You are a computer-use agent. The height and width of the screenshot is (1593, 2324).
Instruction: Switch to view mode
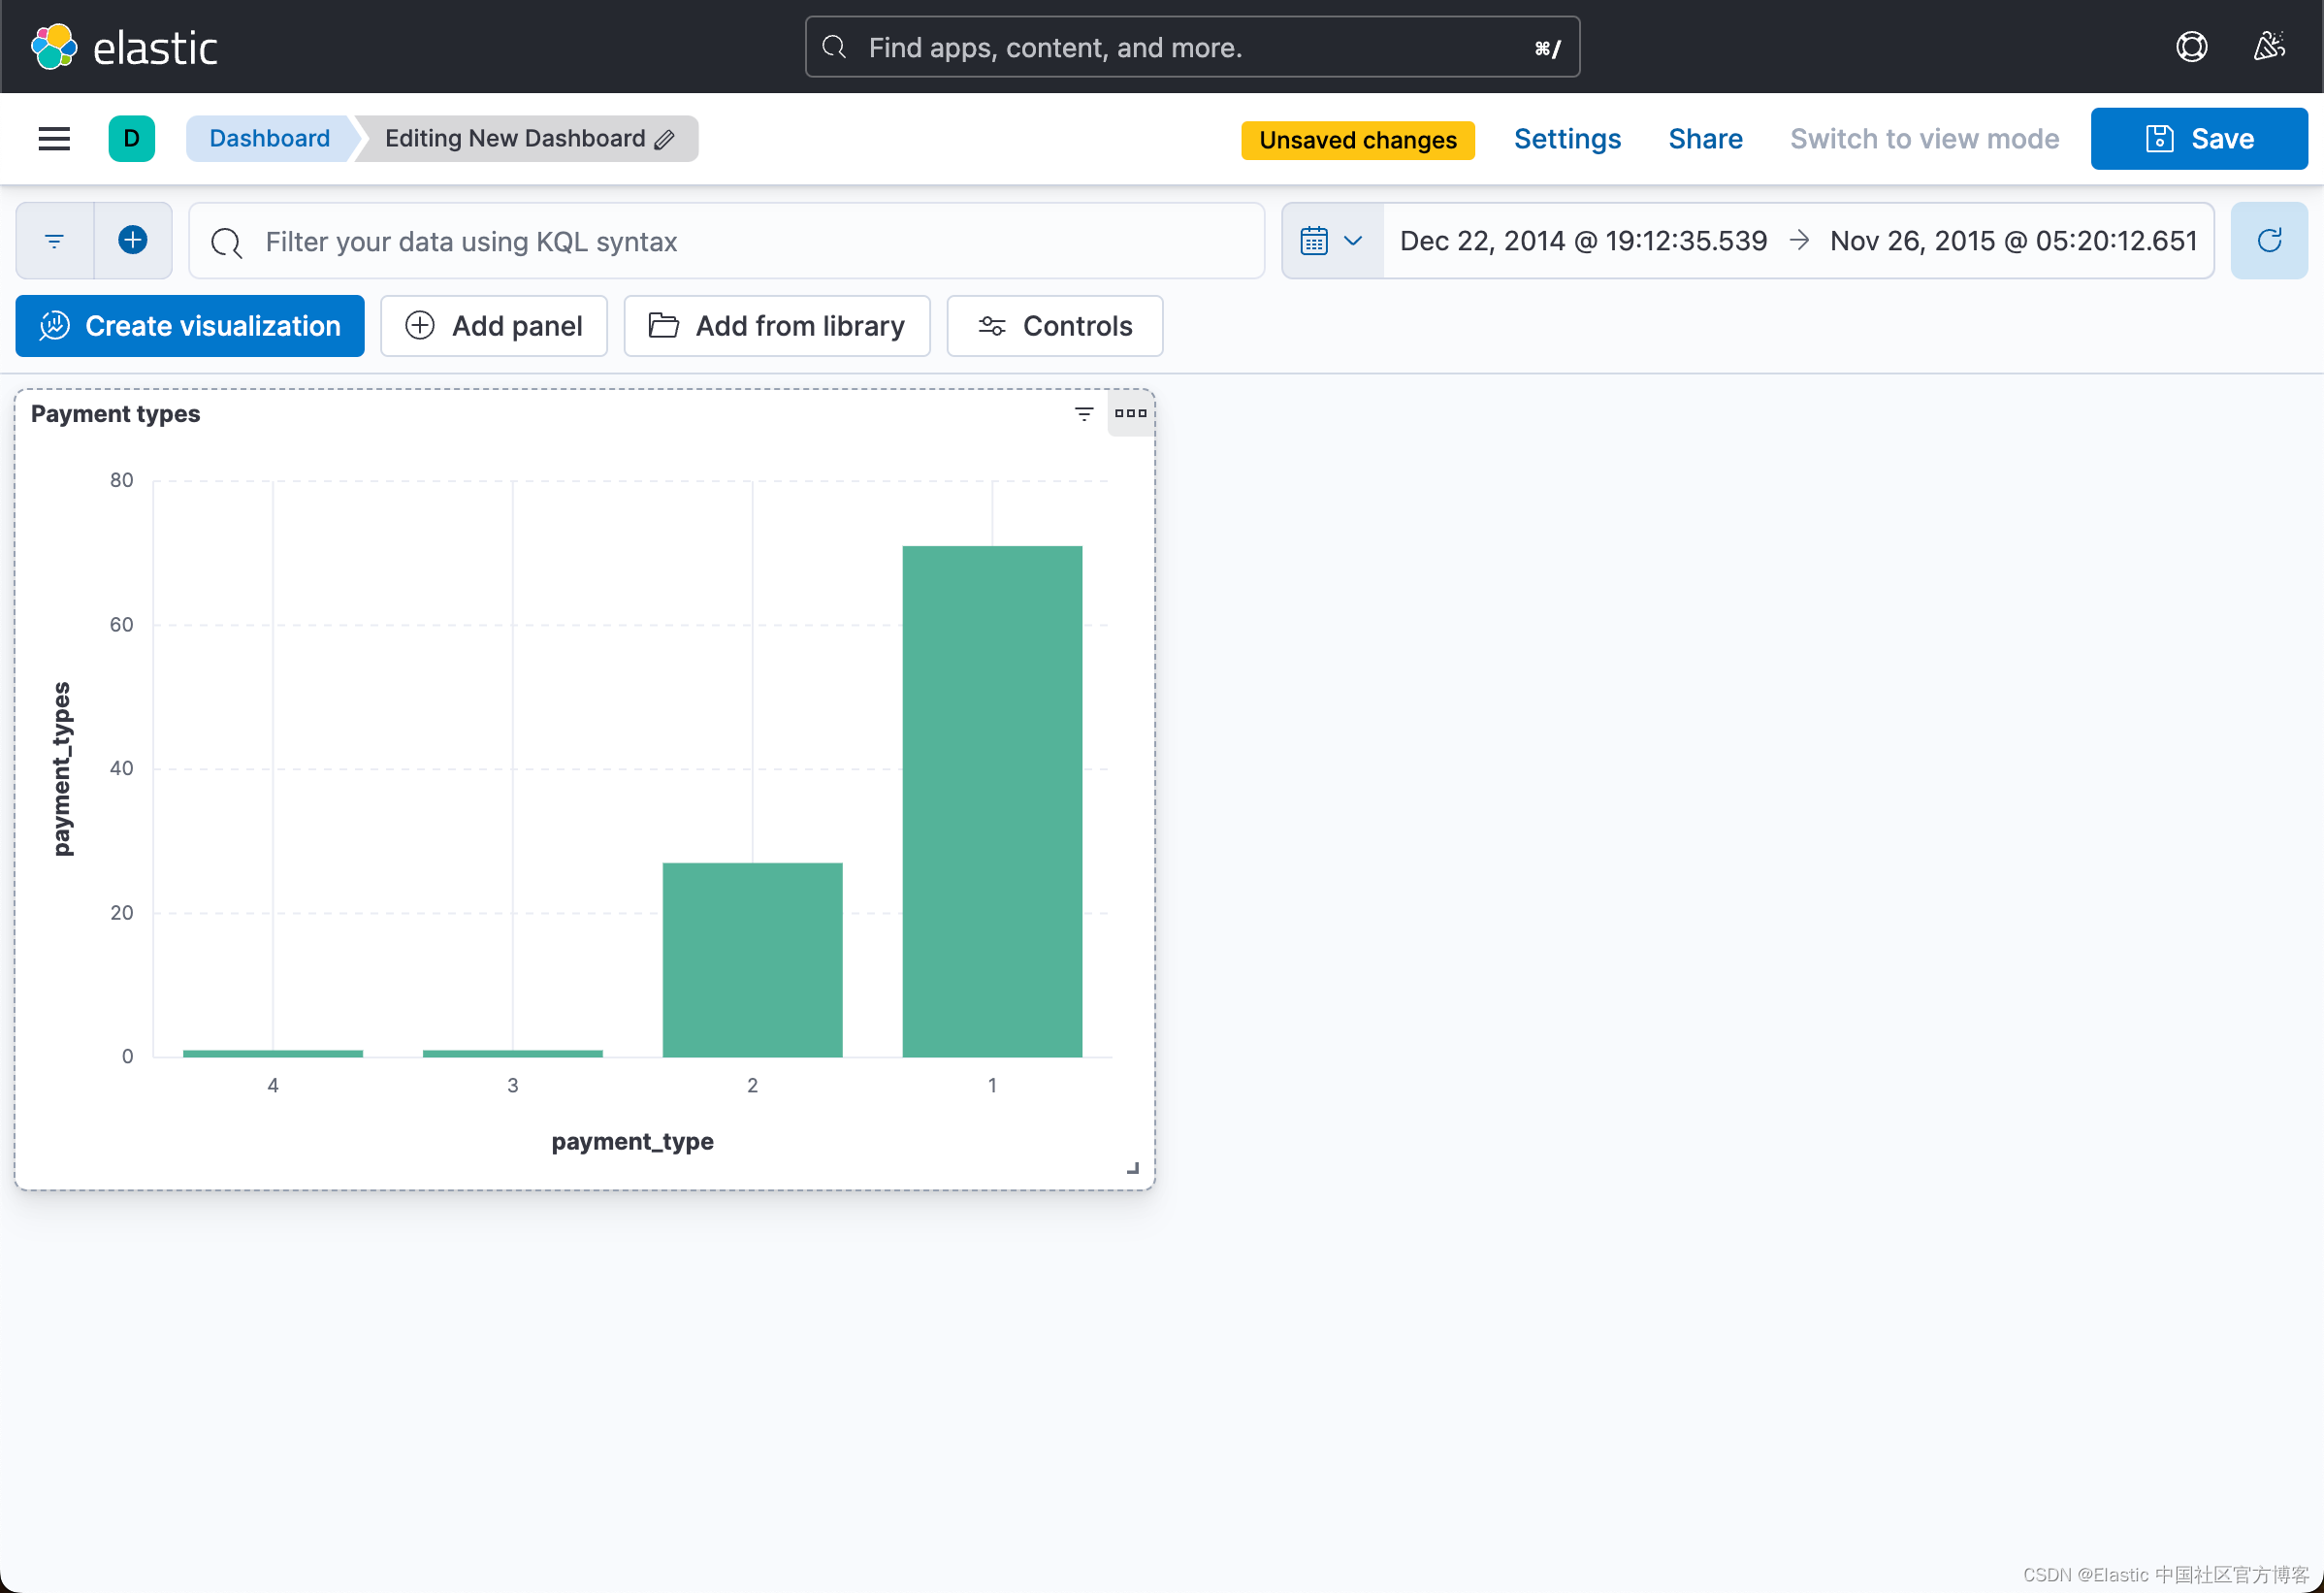point(1923,139)
